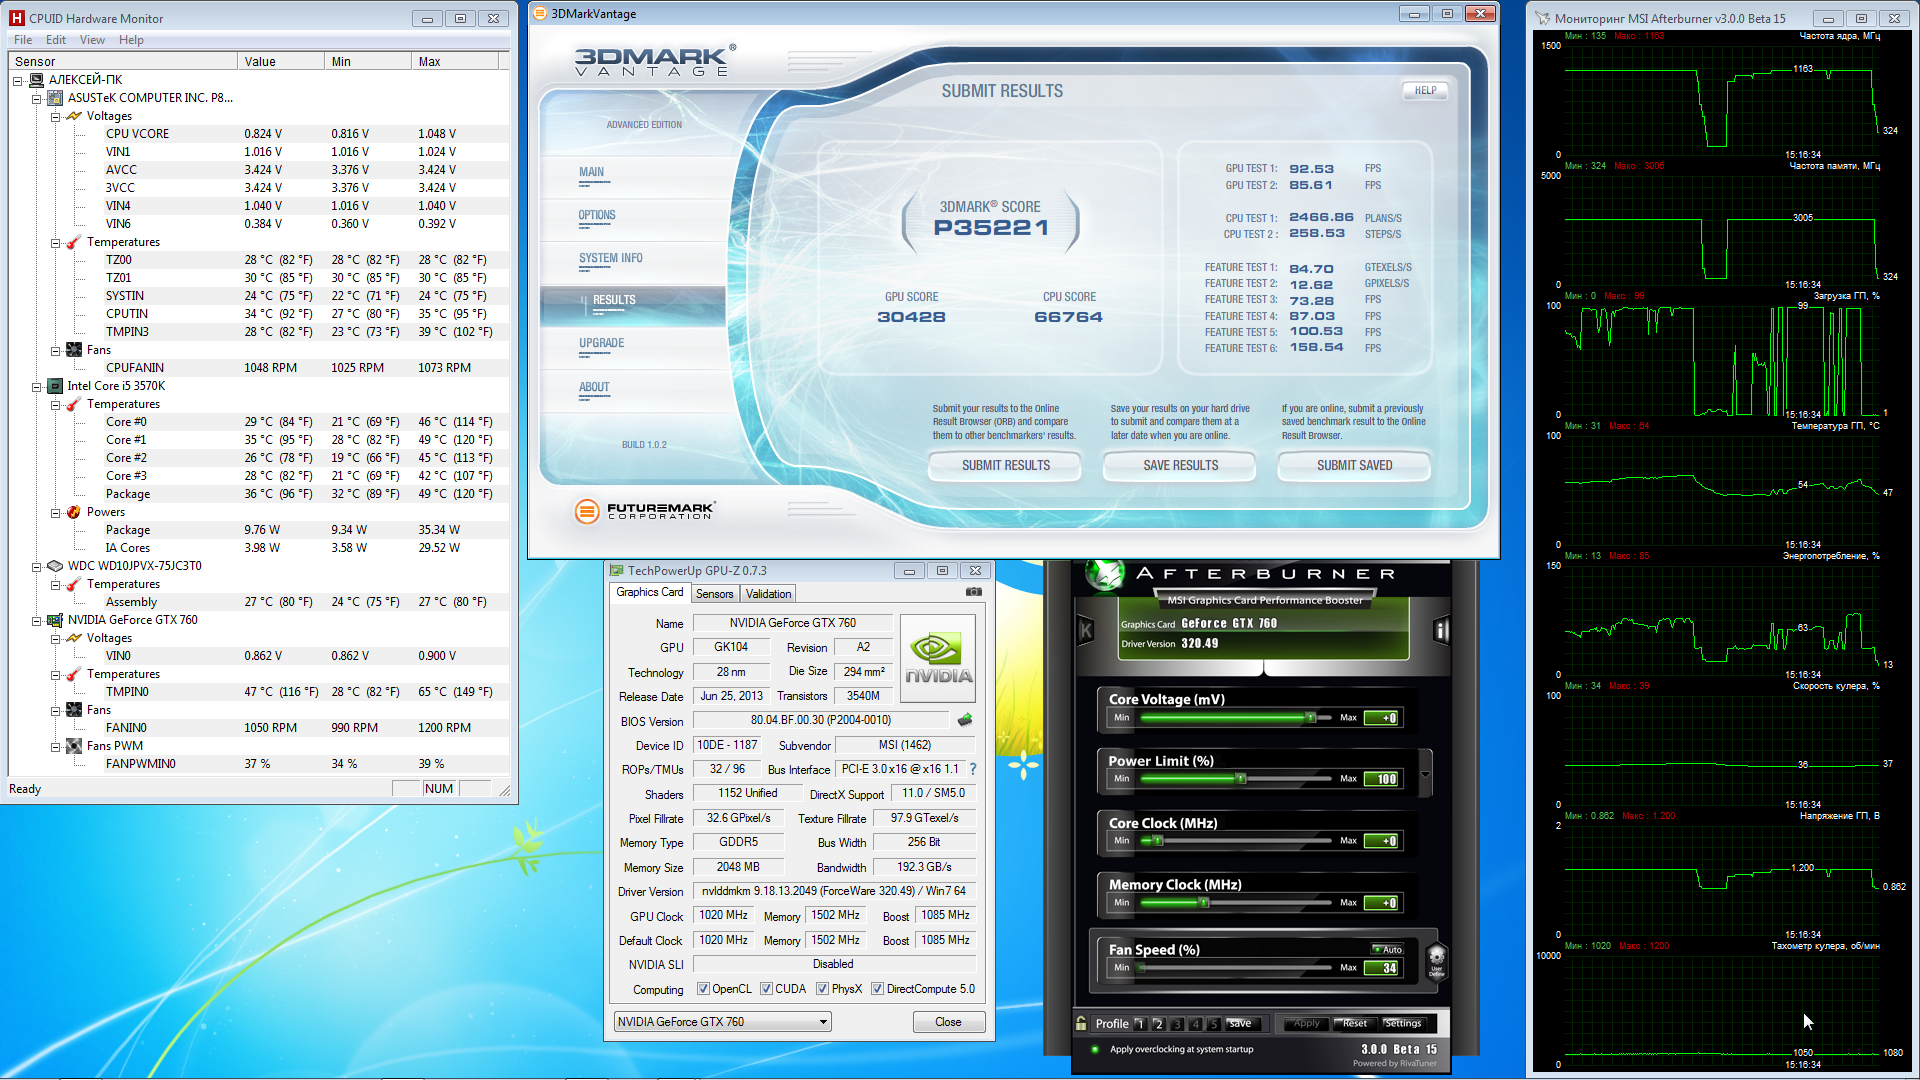
Task: Toggle the OpenCL checkbox
Action: (x=703, y=989)
